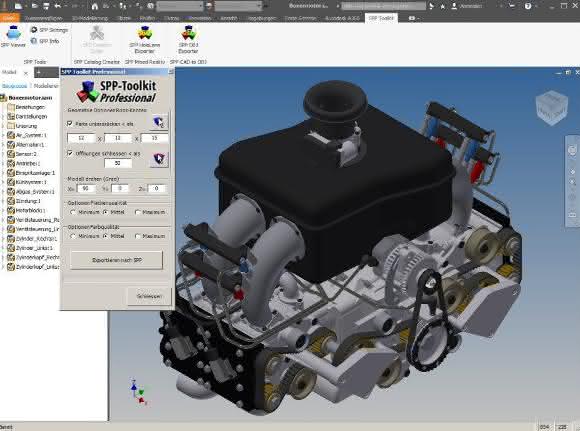
Task: Select Maximum under Optionen Farbqualität
Action: pos(138,236)
